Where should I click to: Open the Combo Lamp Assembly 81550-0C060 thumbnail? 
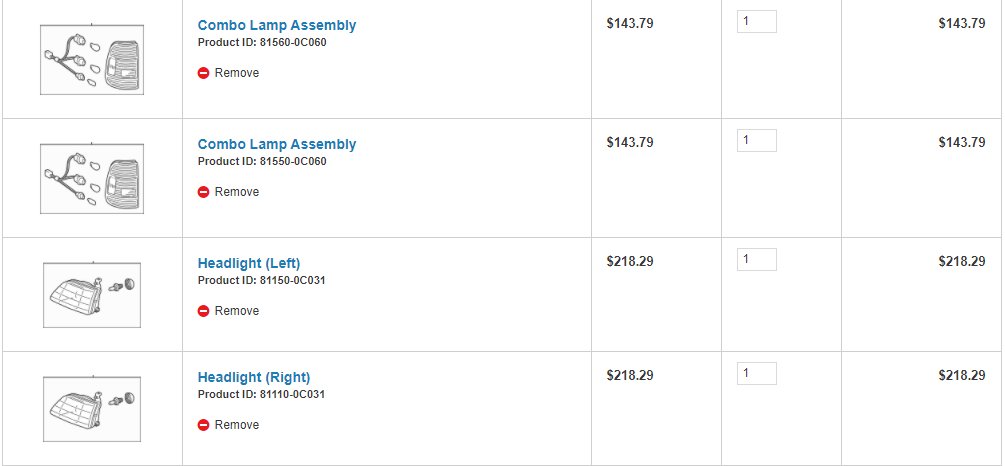point(92,178)
